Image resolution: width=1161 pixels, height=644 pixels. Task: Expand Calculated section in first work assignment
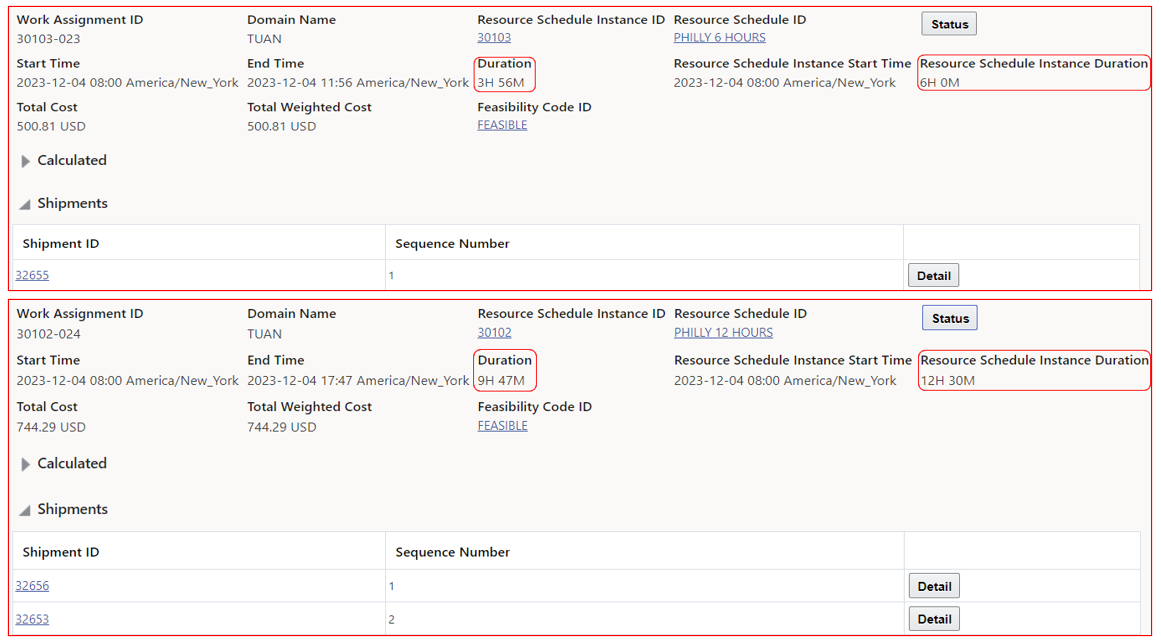point(26,161)
